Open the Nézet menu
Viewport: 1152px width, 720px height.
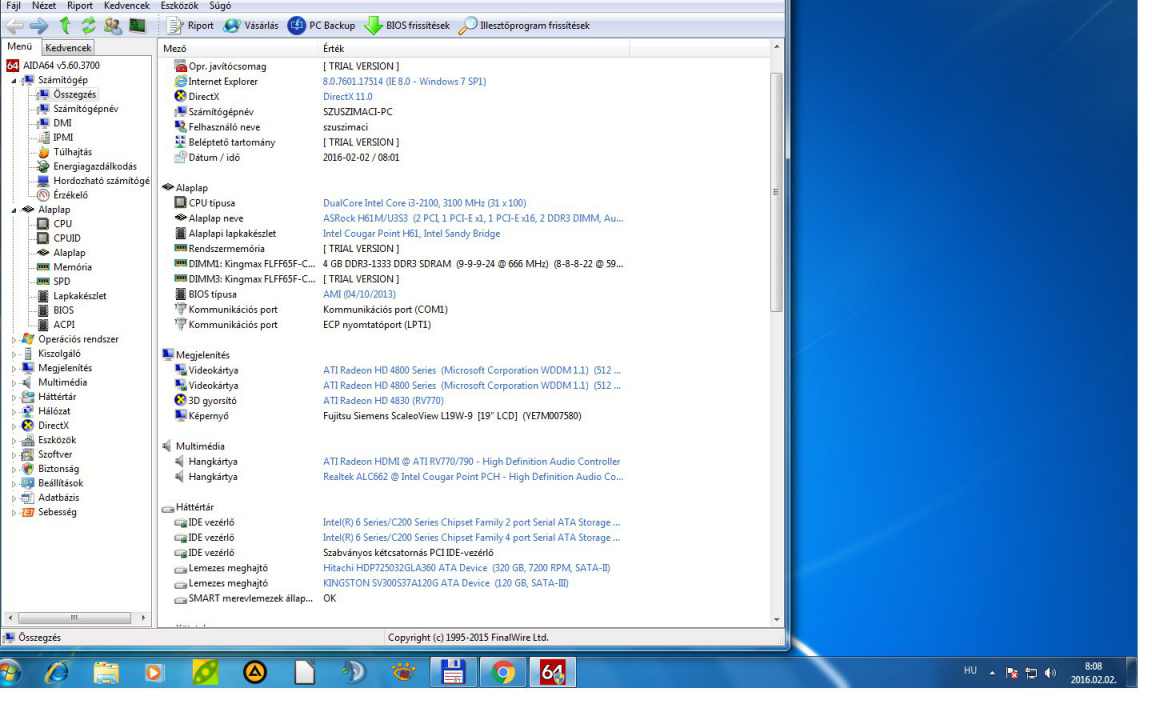pyautogui.click(x=44, y=5)
